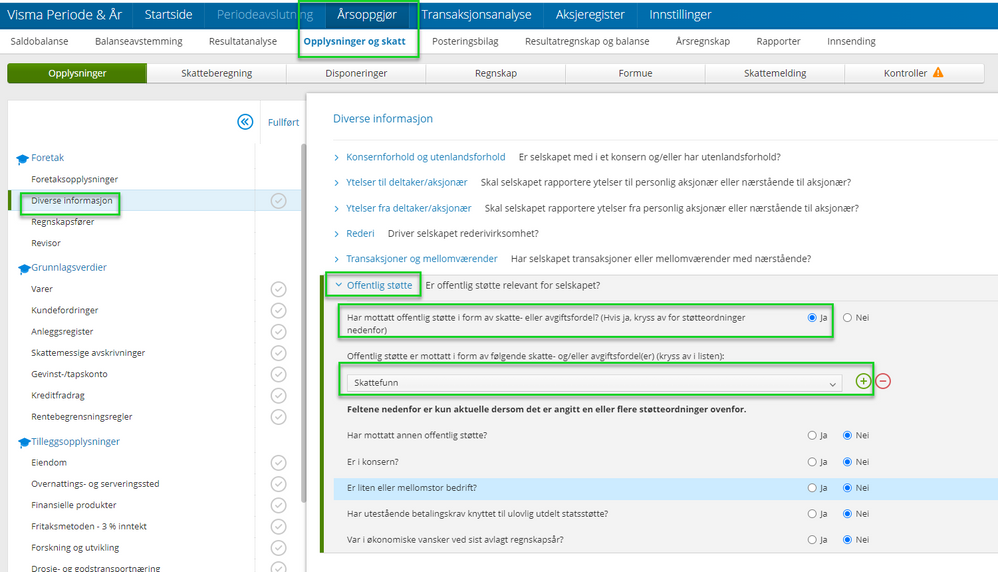Expand Konsernforhold og utenlandsforhold section
Image resolution: width=998 pixels, height=572 pixels.
(425, 157)
